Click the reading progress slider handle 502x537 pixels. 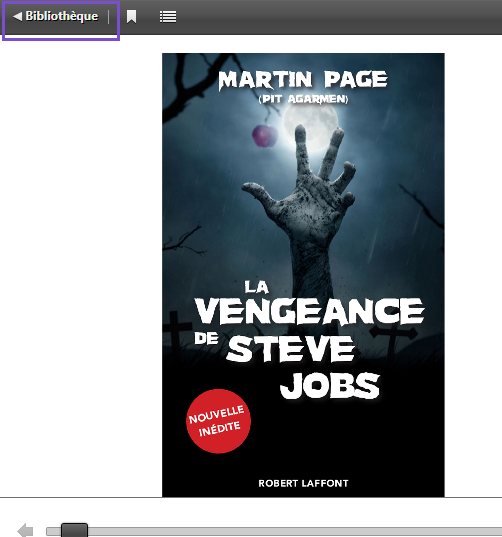(74, 530)
